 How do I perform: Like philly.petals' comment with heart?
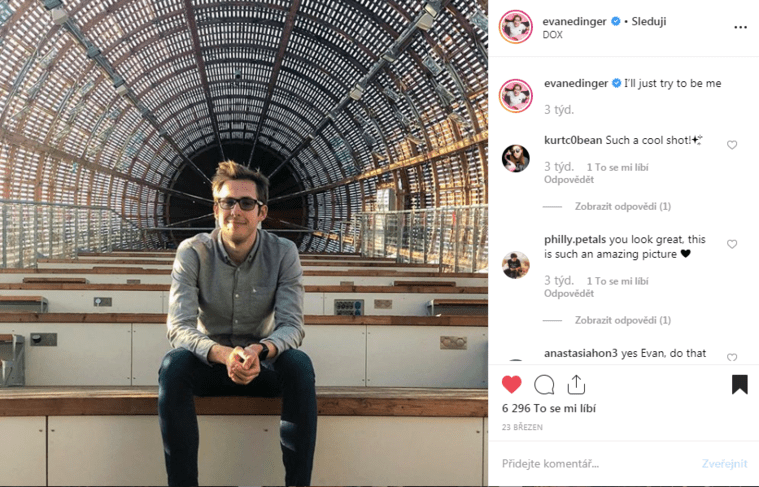point(732,244)
